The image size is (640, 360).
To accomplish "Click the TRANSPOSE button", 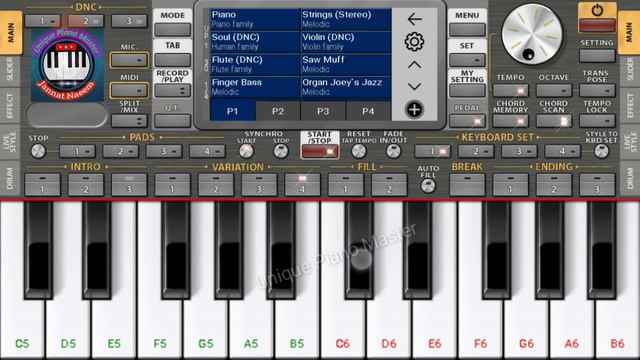I will tap(597, 90).
